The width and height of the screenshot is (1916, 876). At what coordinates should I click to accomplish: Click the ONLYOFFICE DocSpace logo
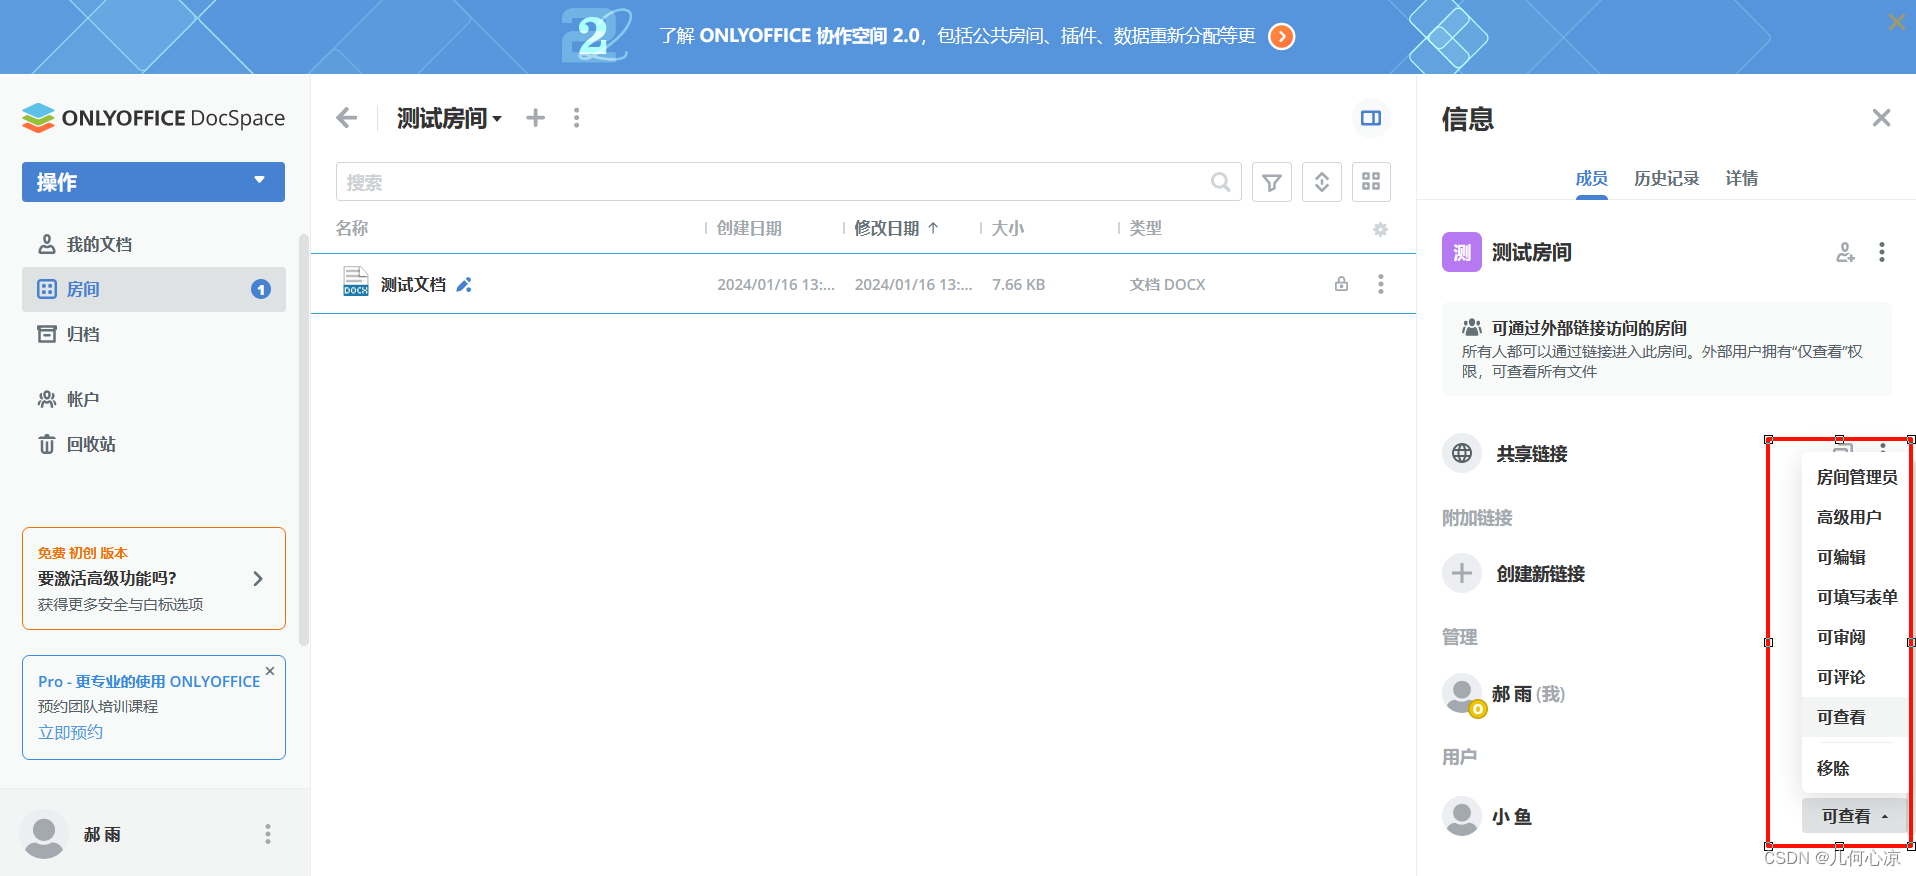coord(153,118)
